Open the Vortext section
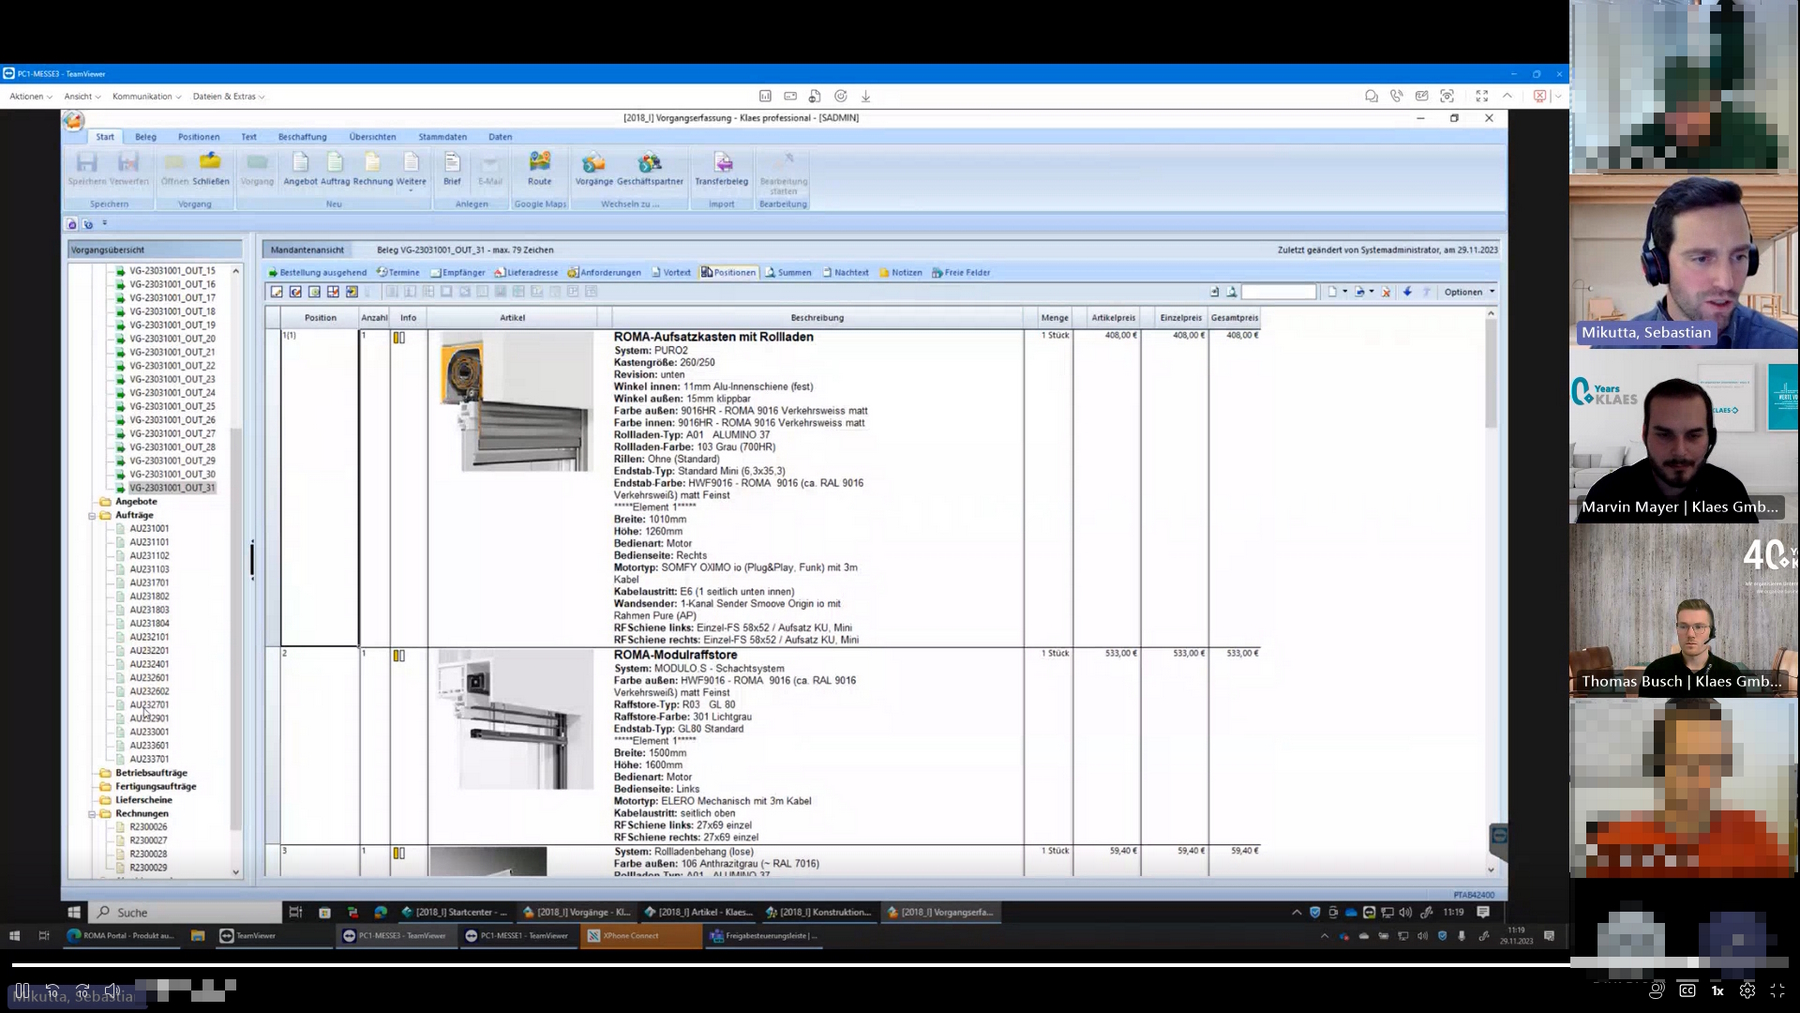1800x1013 pixels. click(671, 272)
